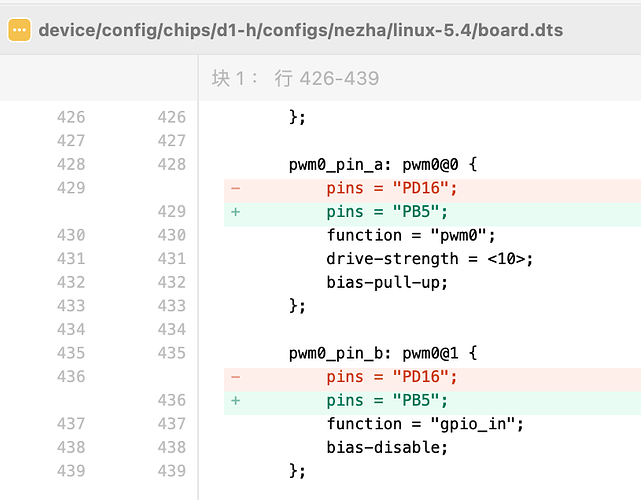Viewport: 641px width, 500px height.
Task: Click the line function = "gpio_in";
Action: (425, 424)
